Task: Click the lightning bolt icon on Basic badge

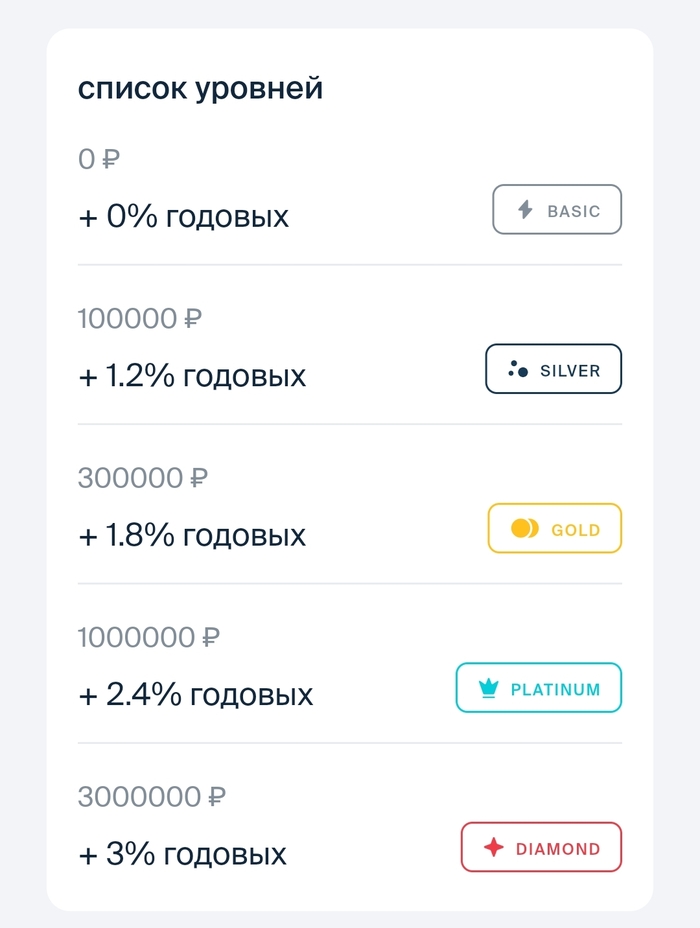Action: (x=525, y=210)
